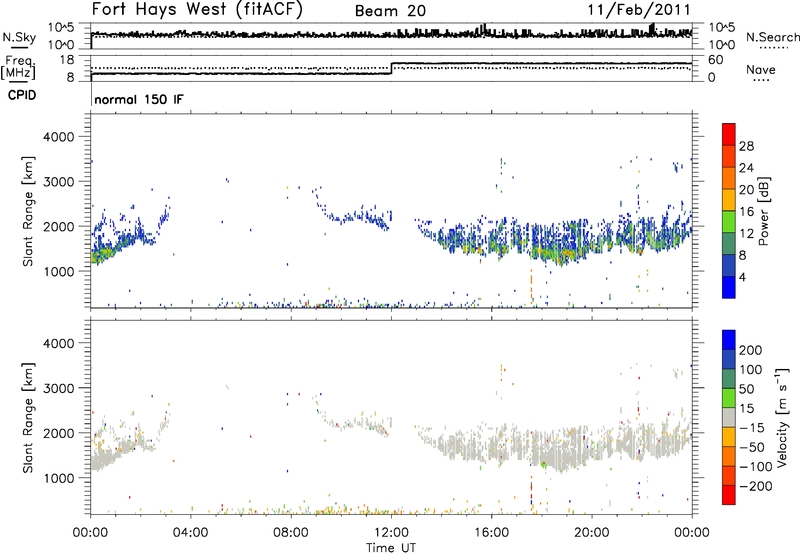Click the '04:00' time axis tick label

(190, 533)
